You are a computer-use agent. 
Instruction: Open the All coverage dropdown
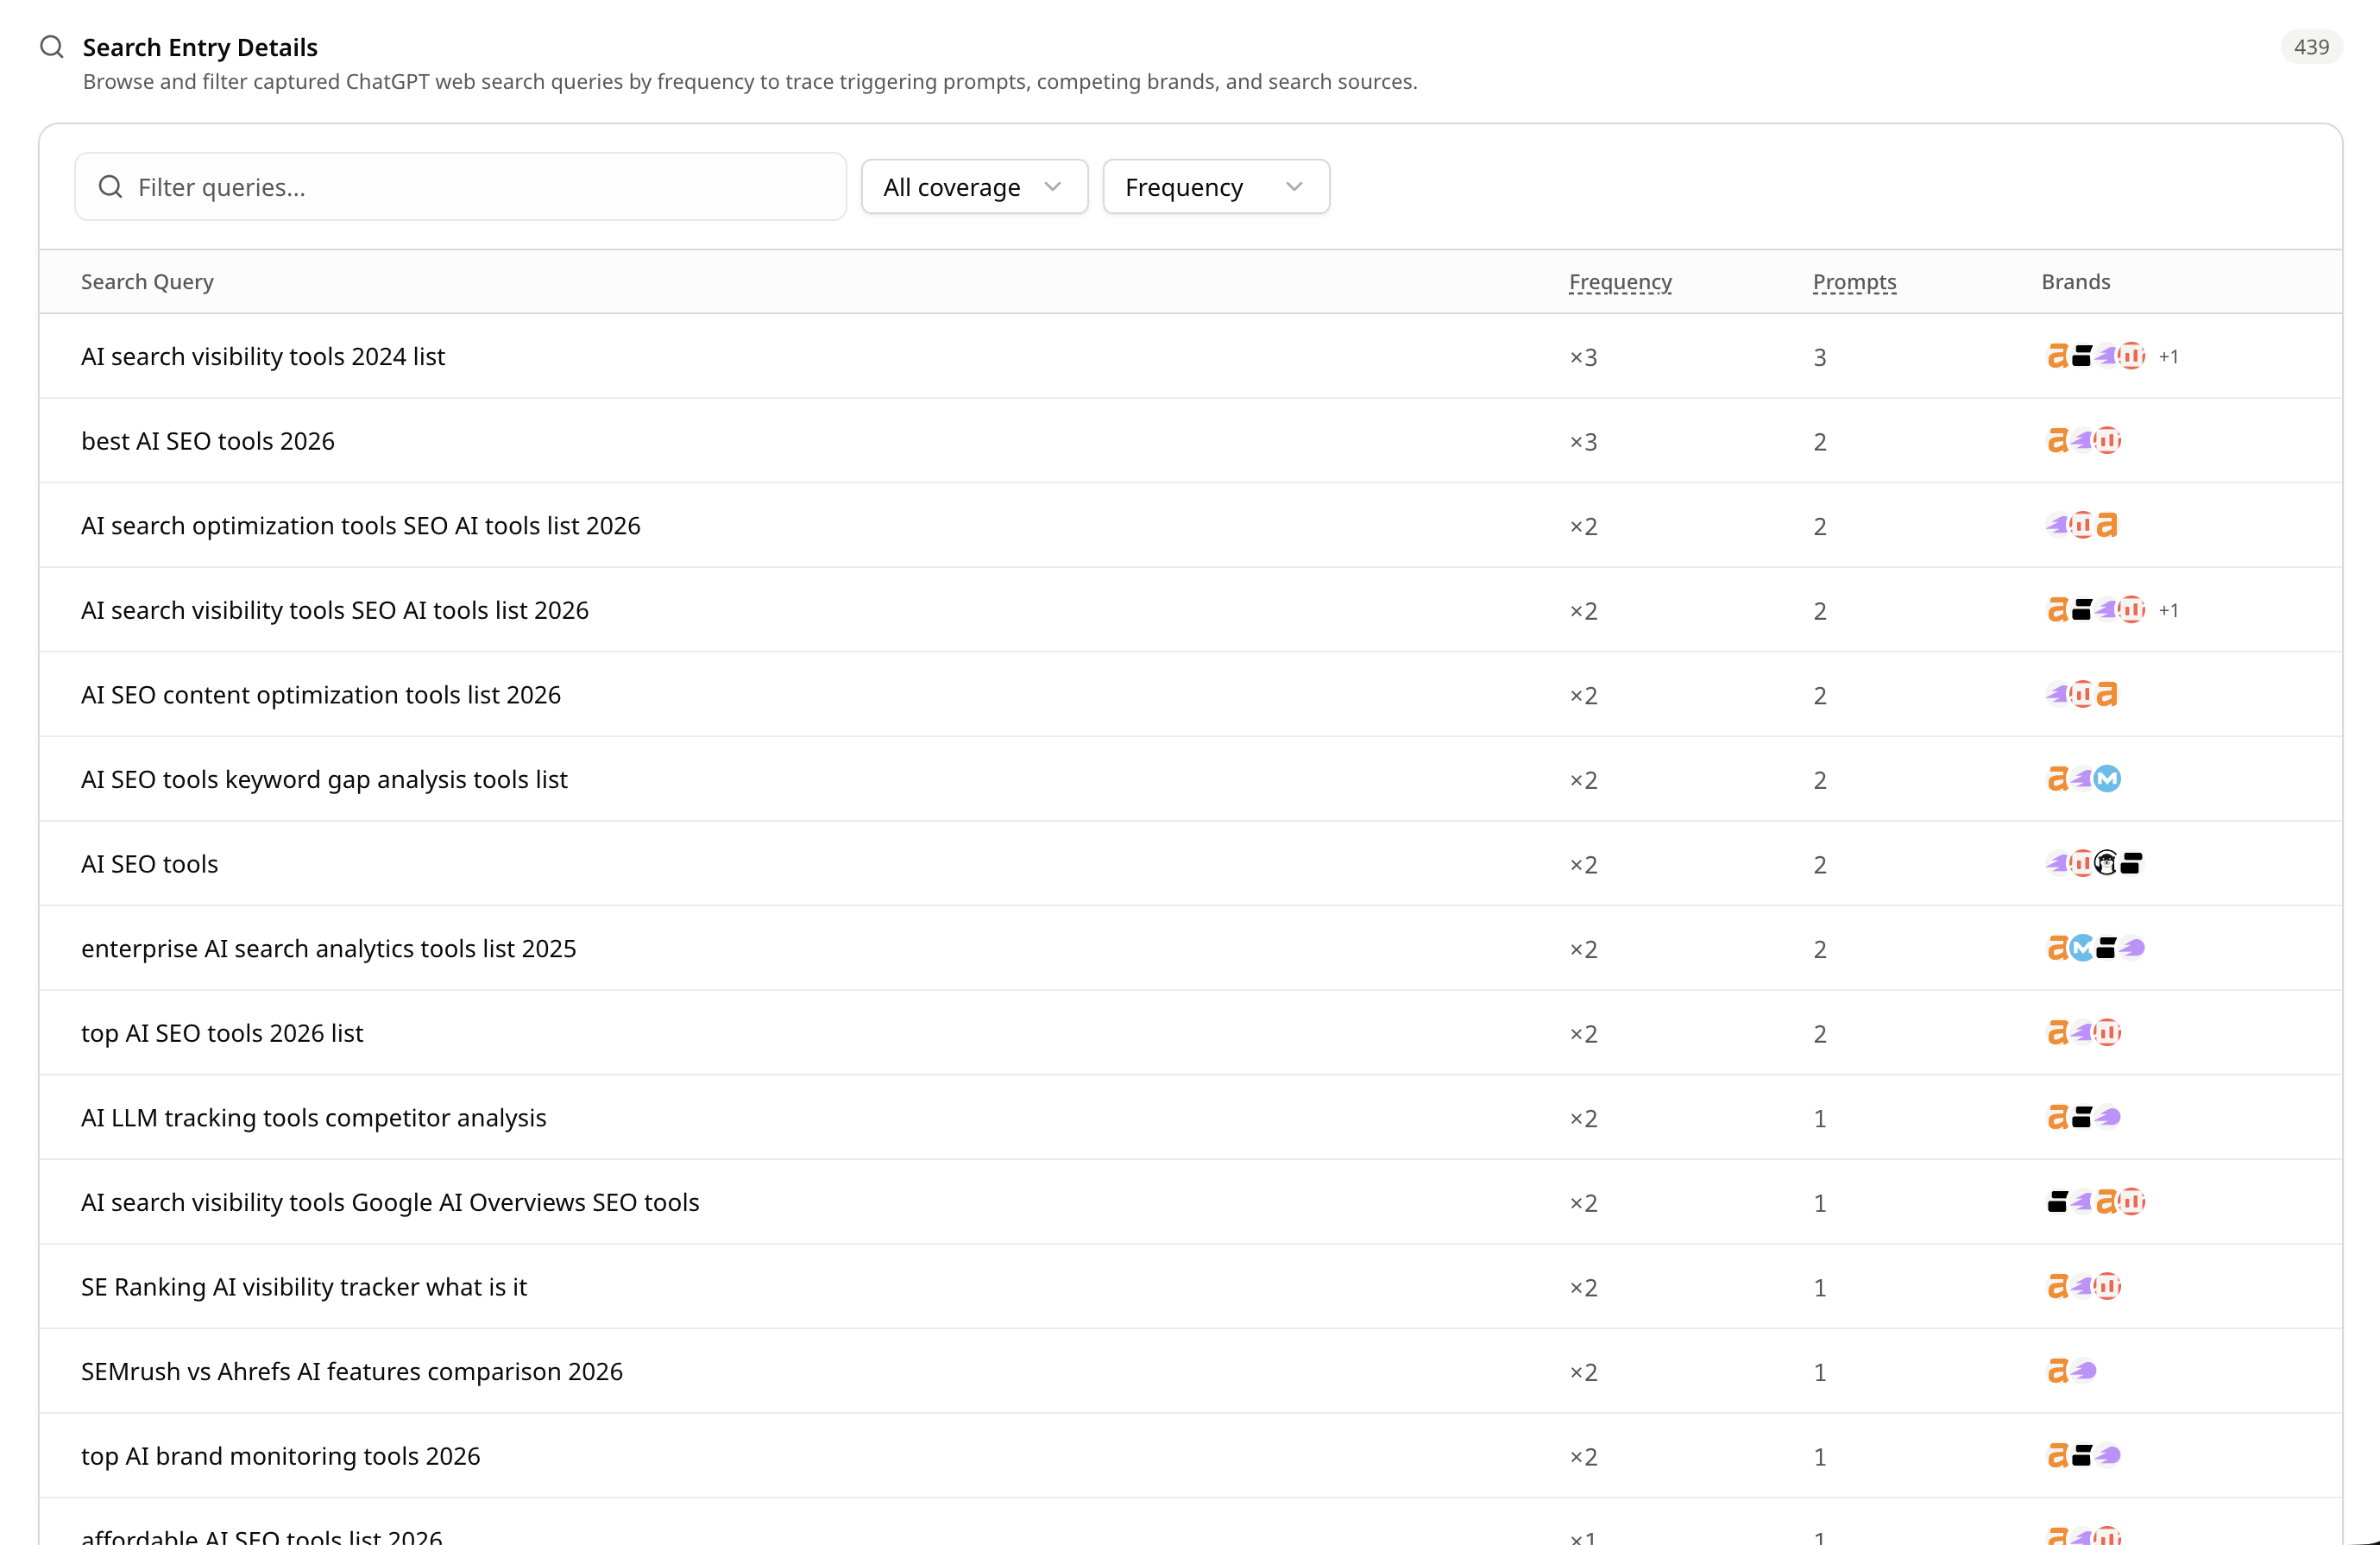(974, 187)
